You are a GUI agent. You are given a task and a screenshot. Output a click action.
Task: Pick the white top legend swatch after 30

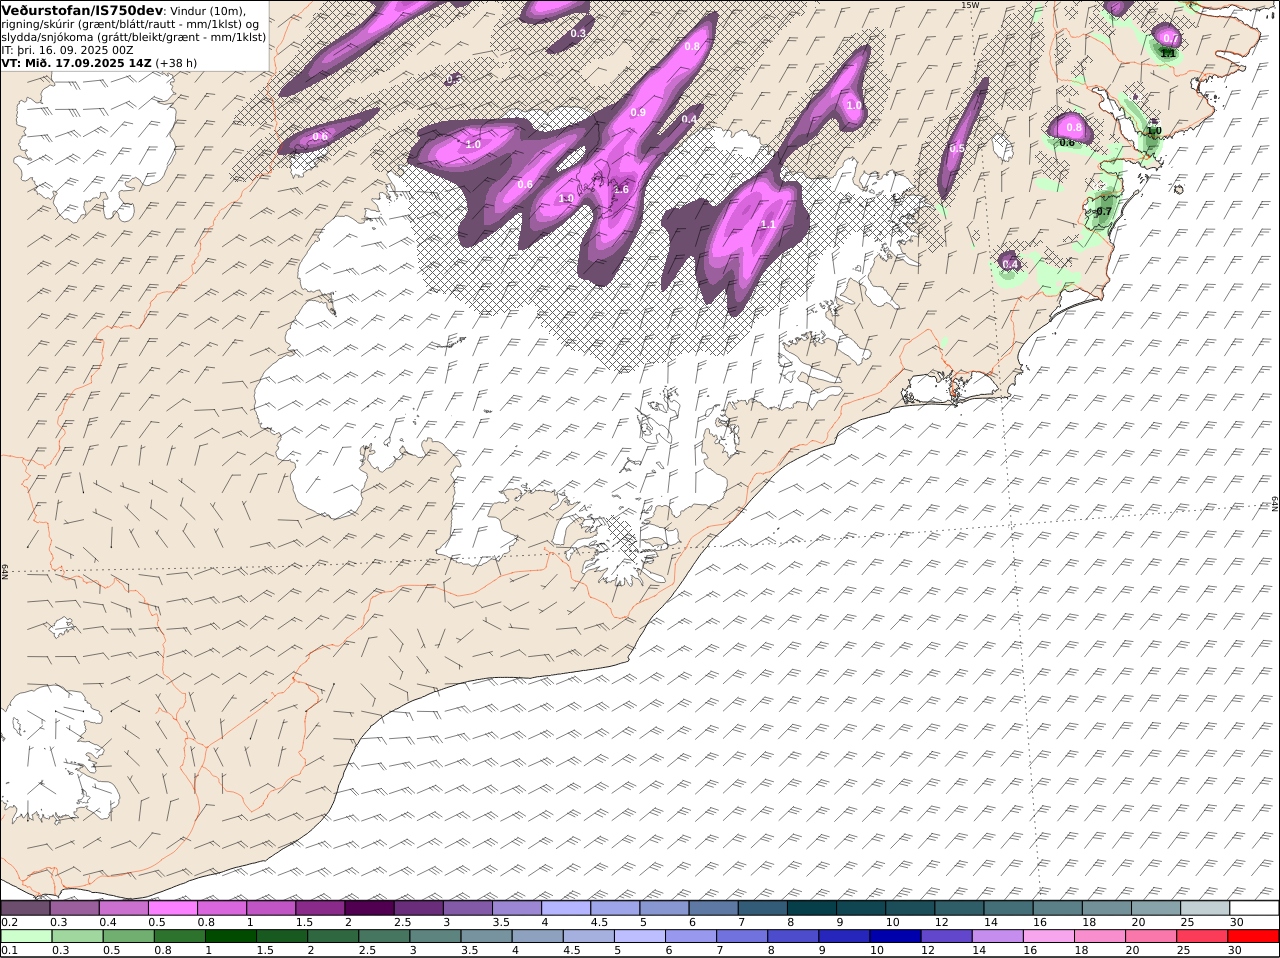[x=1254, y=908]
